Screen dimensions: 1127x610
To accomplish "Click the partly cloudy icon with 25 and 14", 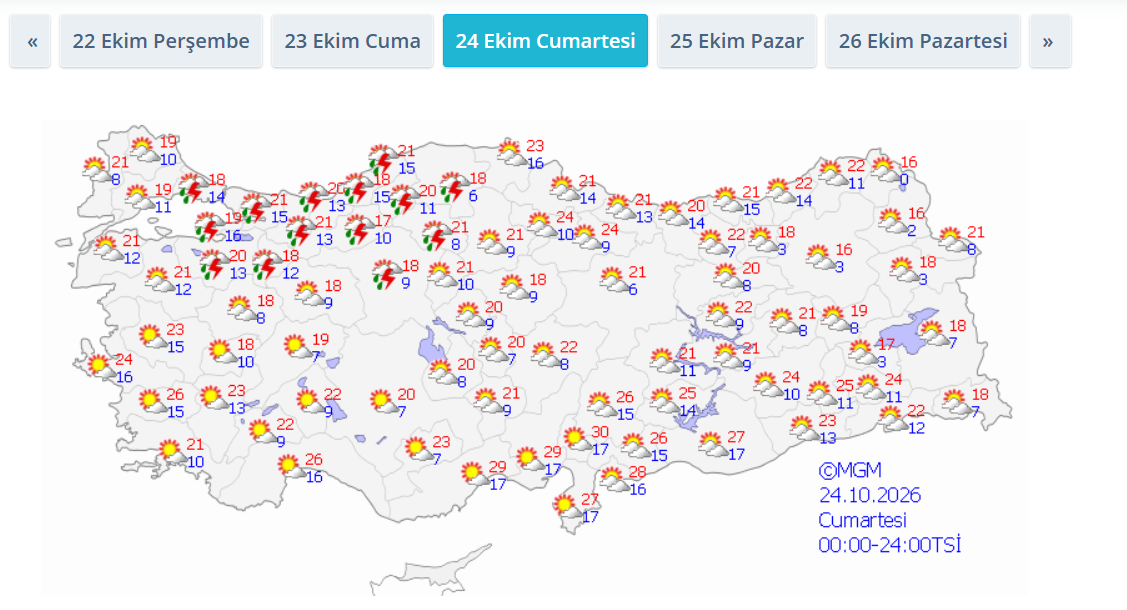I will pyautogui.click(x=665, y=400).
